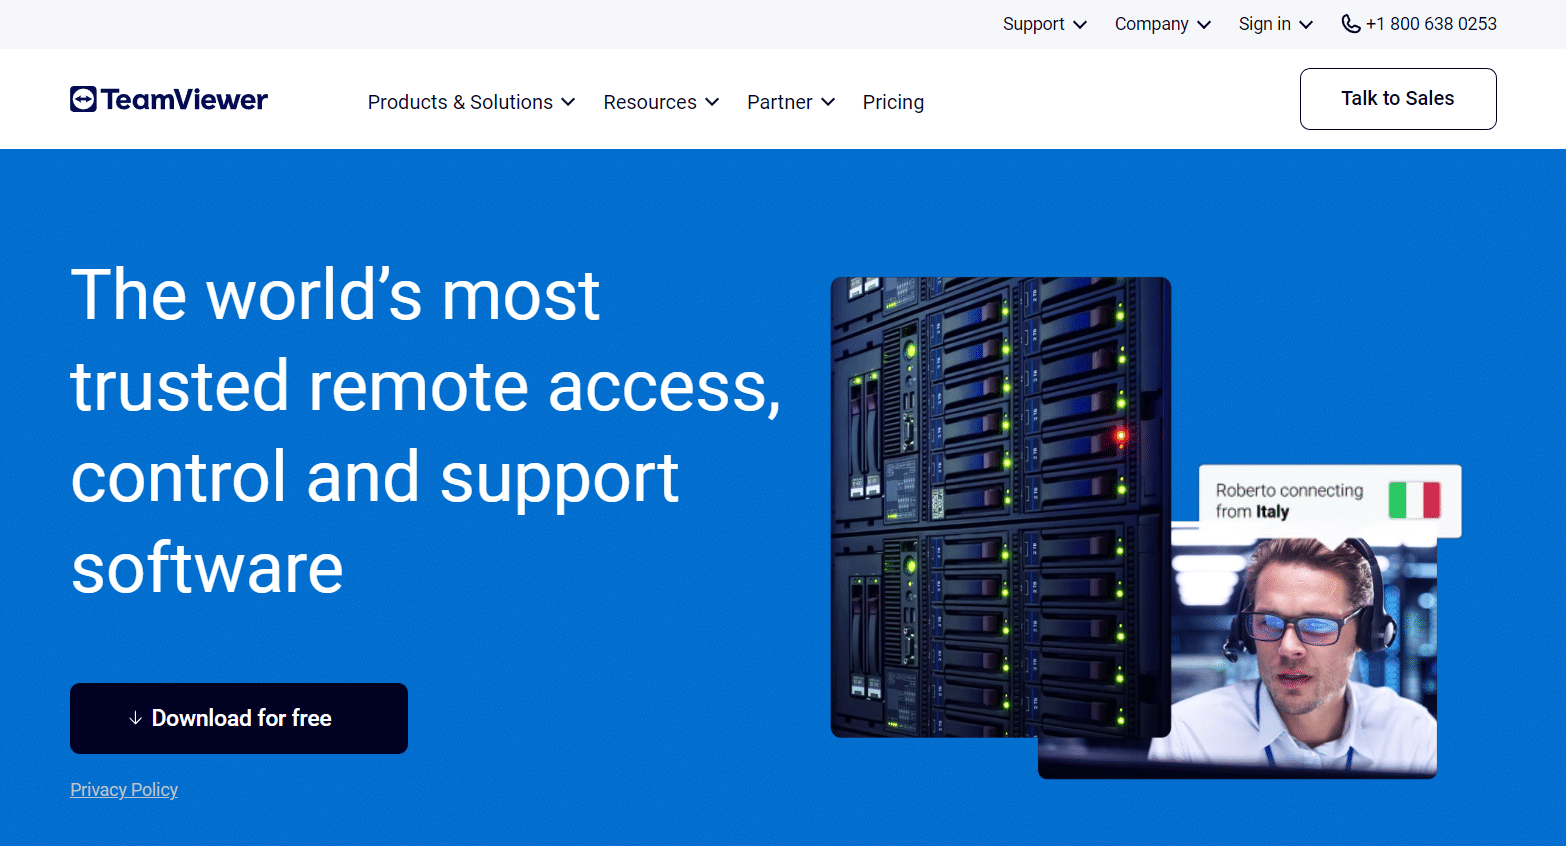
Task: Expand the Sign in dropdown chevron
Action: [1306, 25]
